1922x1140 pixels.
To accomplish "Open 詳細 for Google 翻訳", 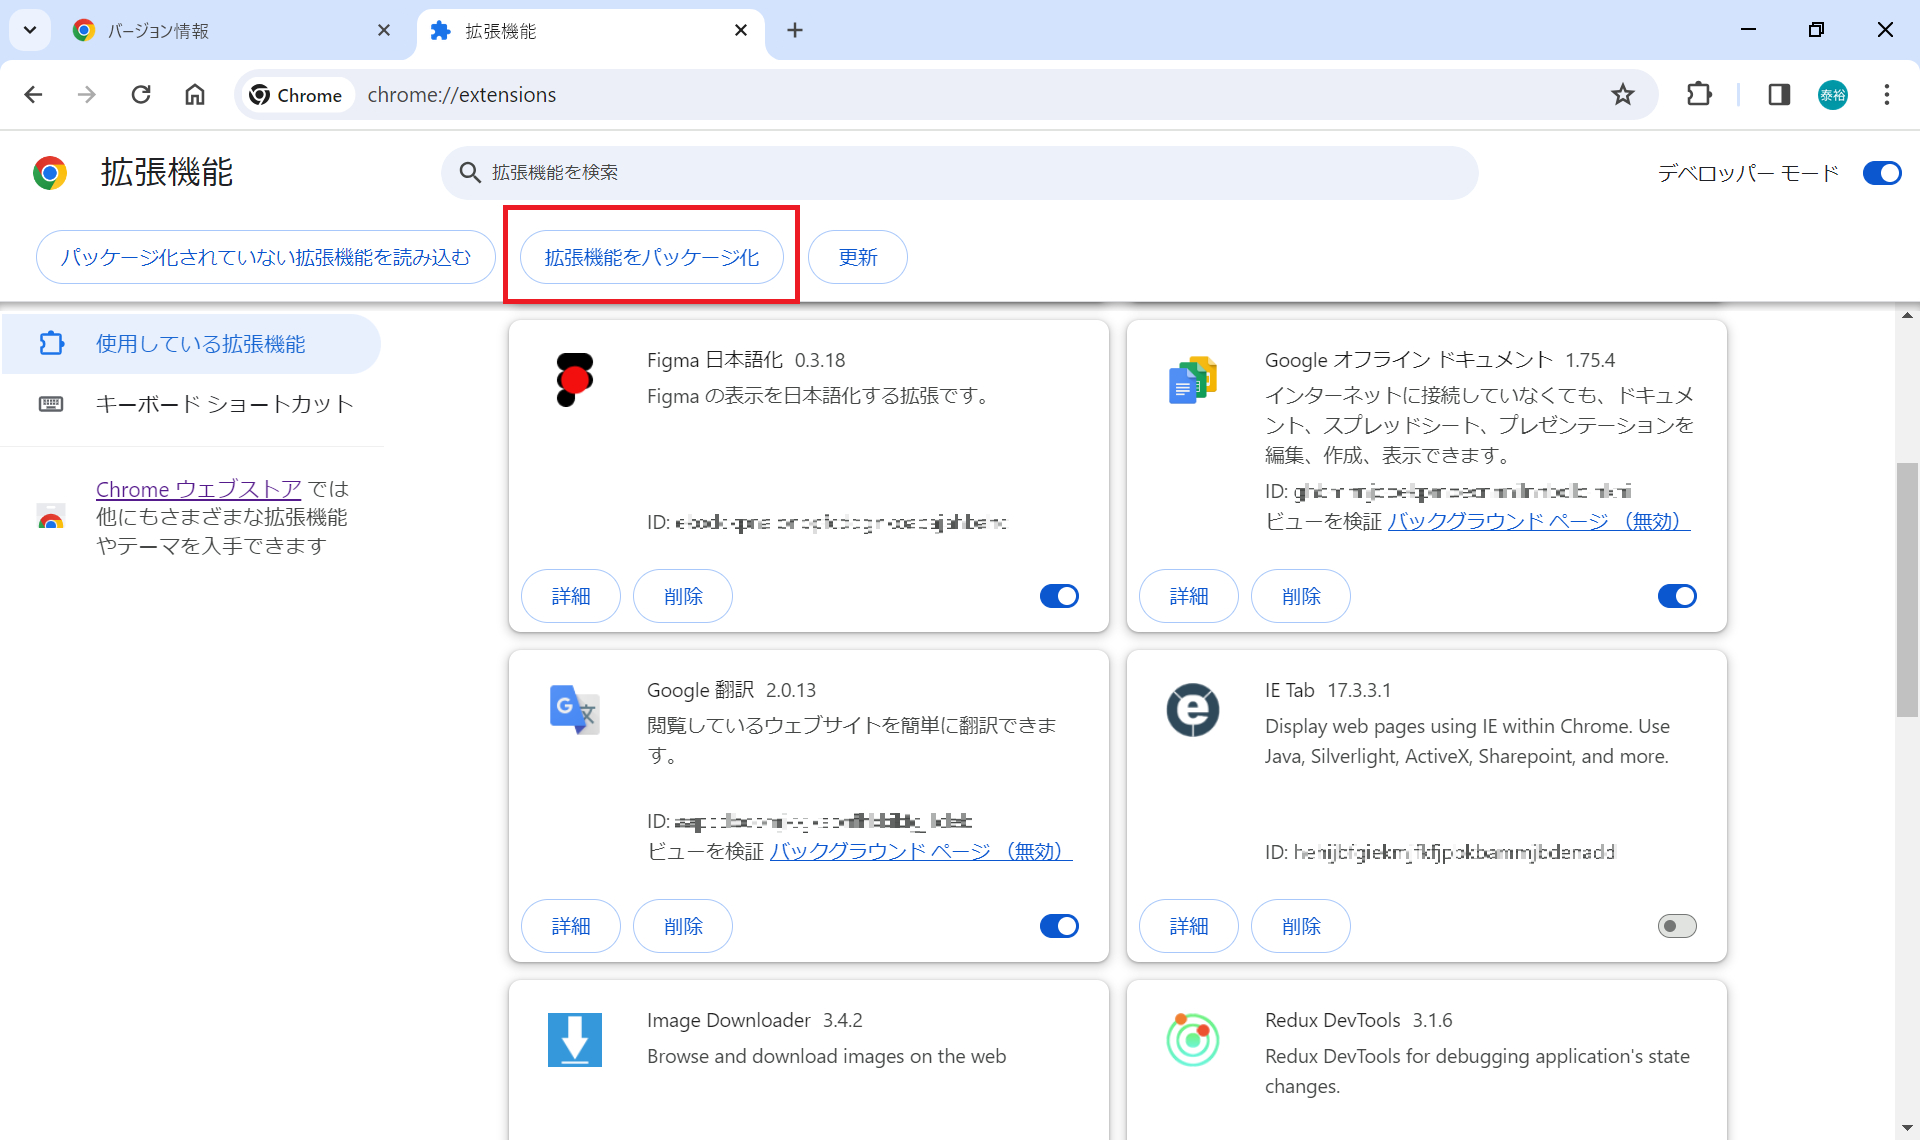I will (x=571, y=926).
